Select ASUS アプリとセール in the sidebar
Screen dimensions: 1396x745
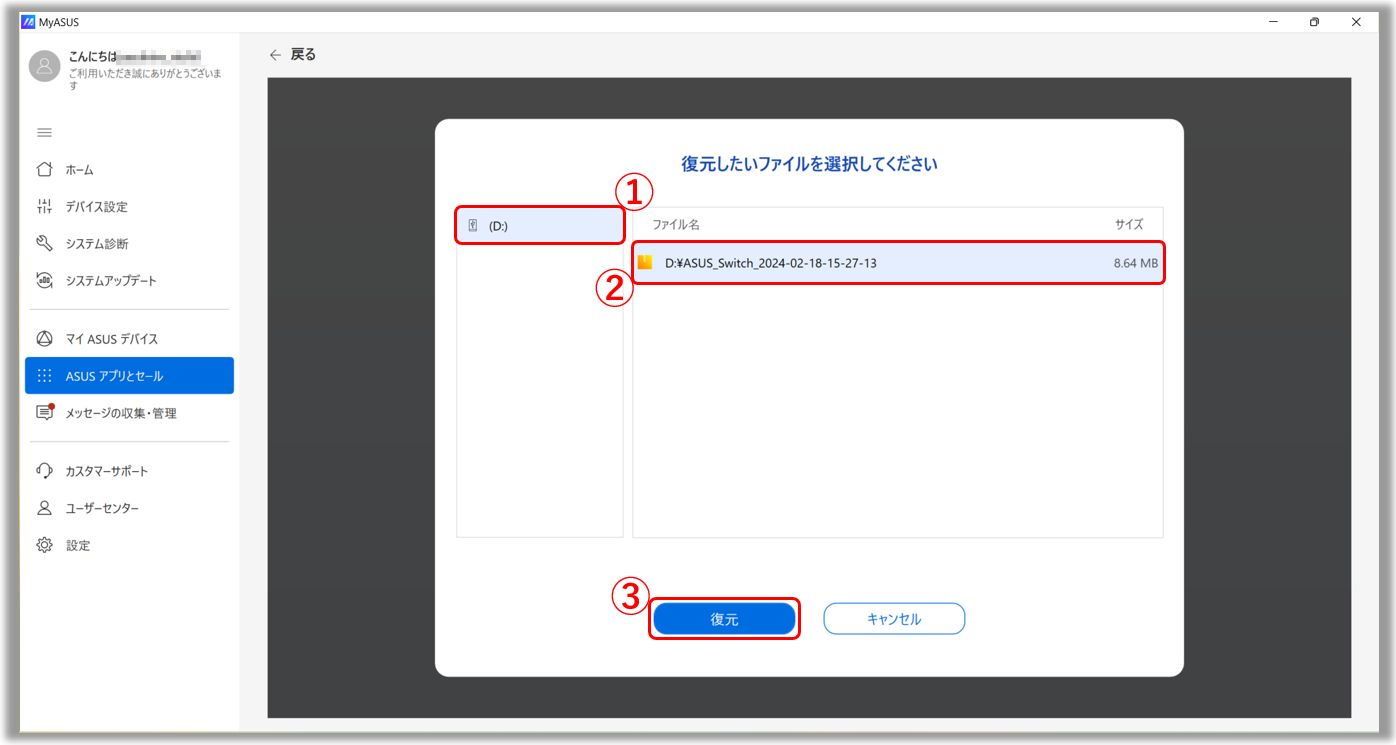coord(129,376)
